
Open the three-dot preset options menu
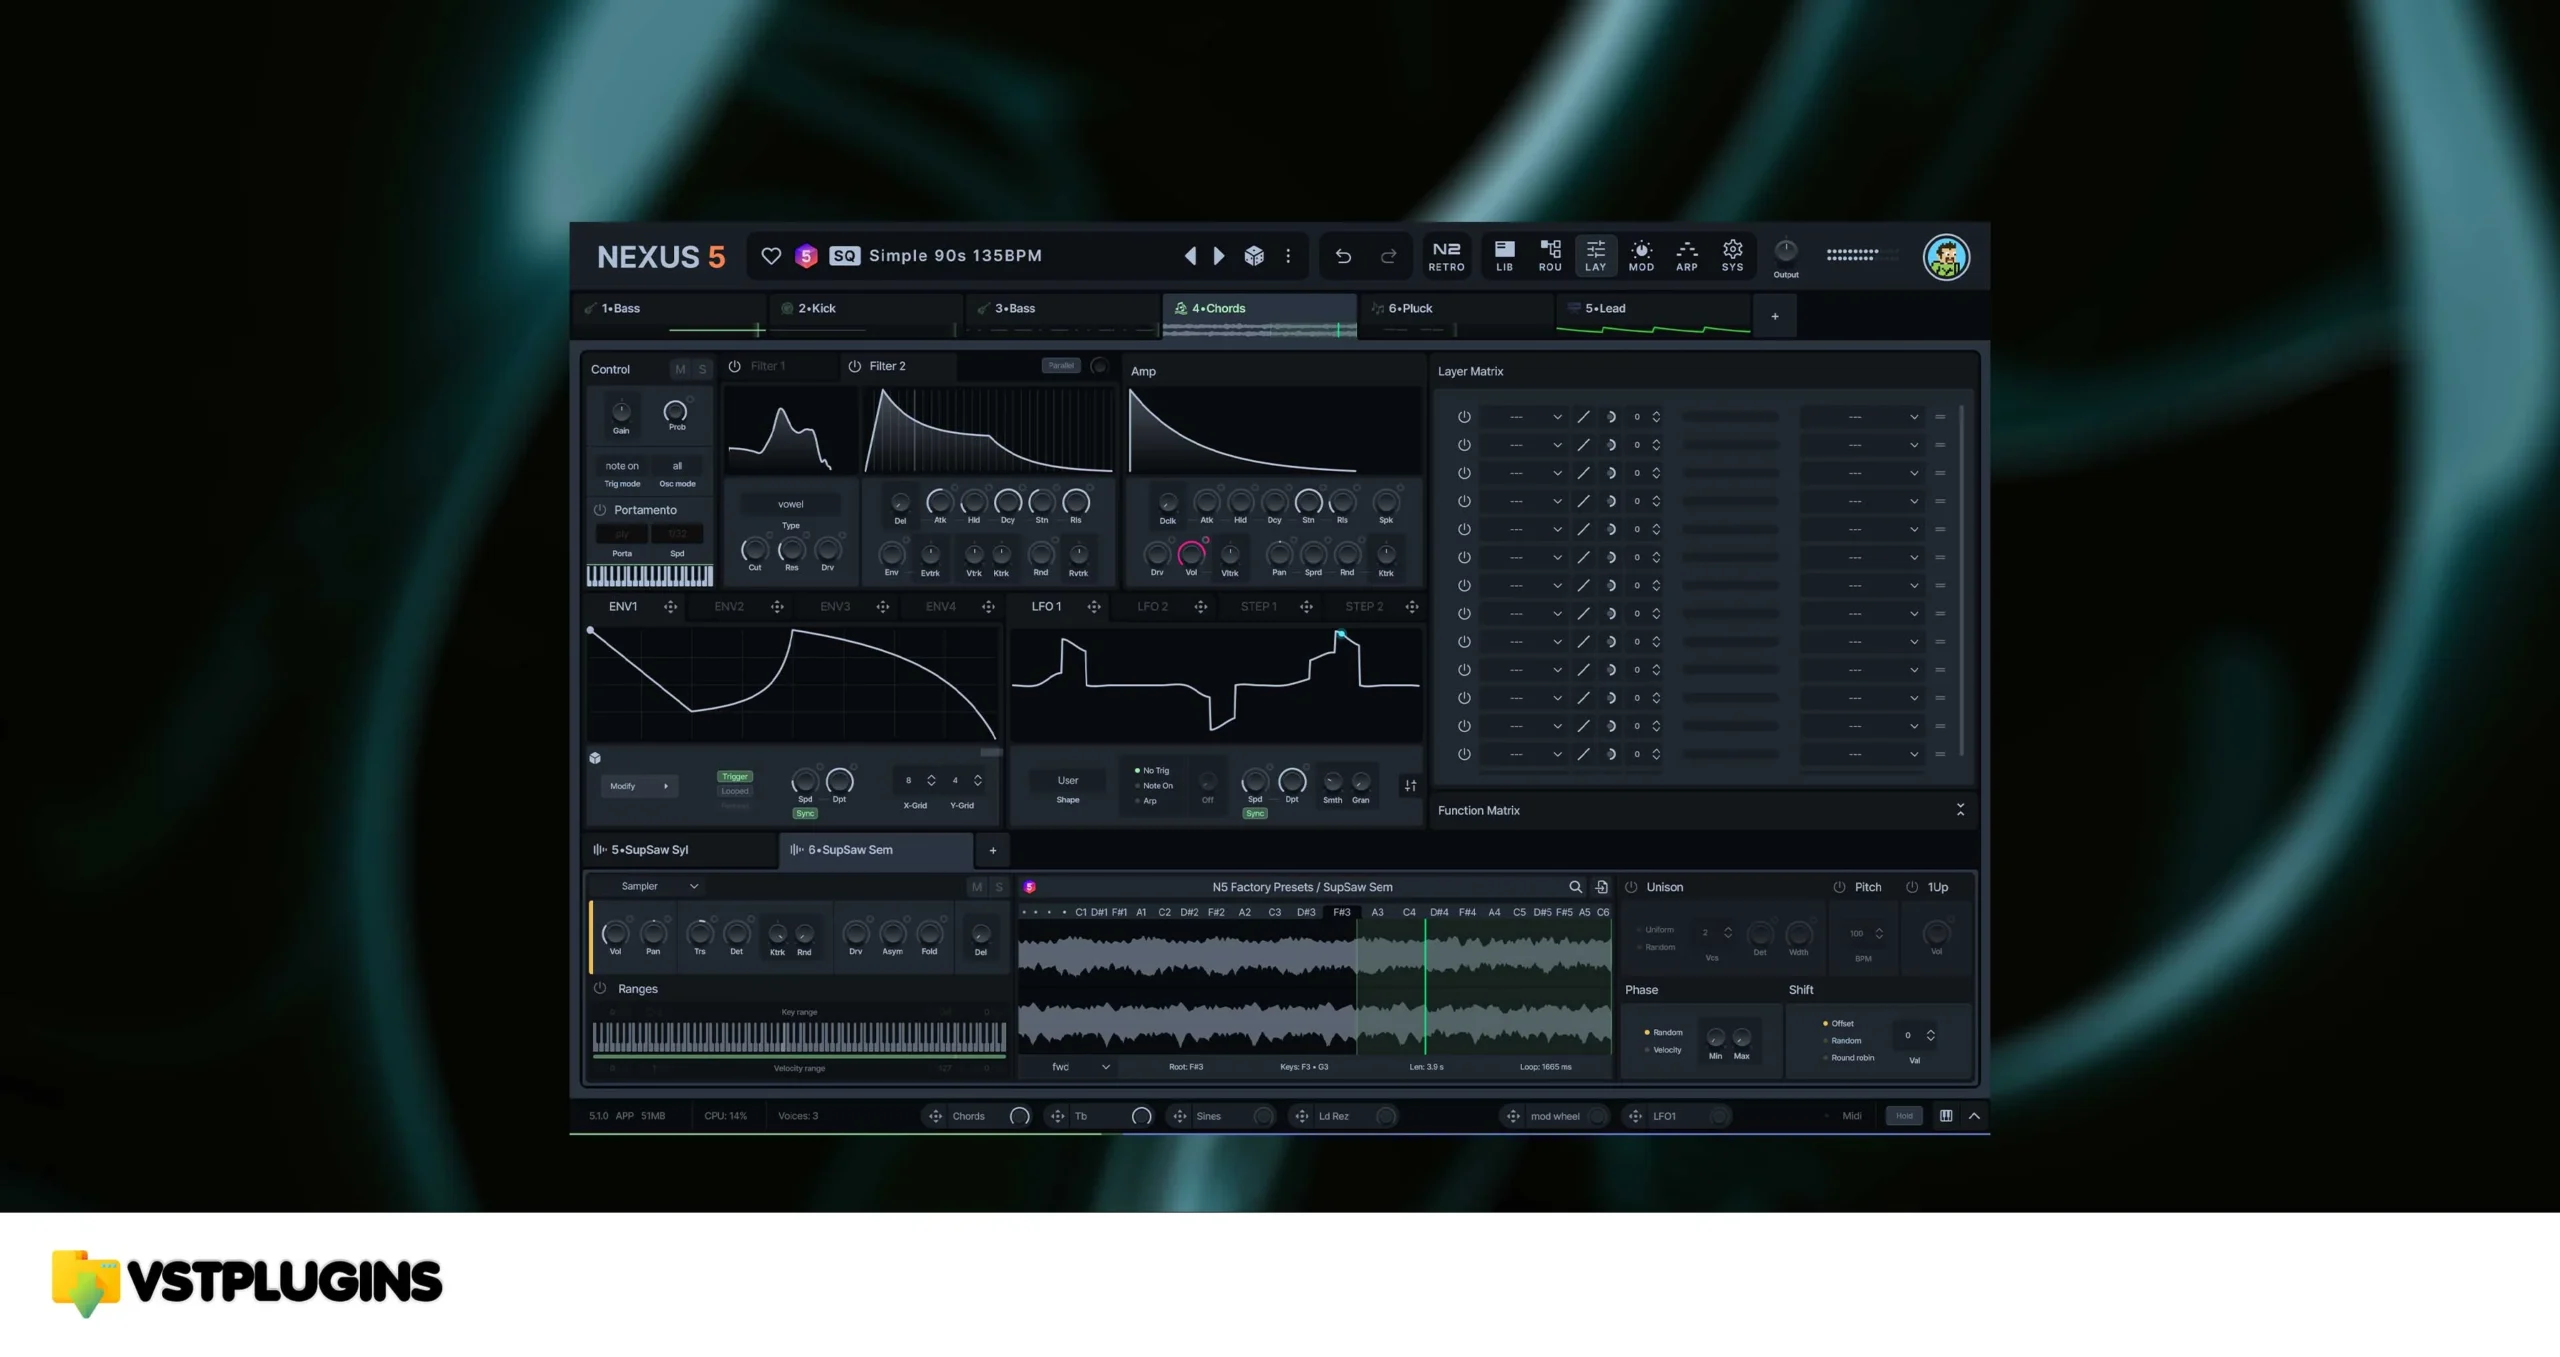tap(1288, 256)
